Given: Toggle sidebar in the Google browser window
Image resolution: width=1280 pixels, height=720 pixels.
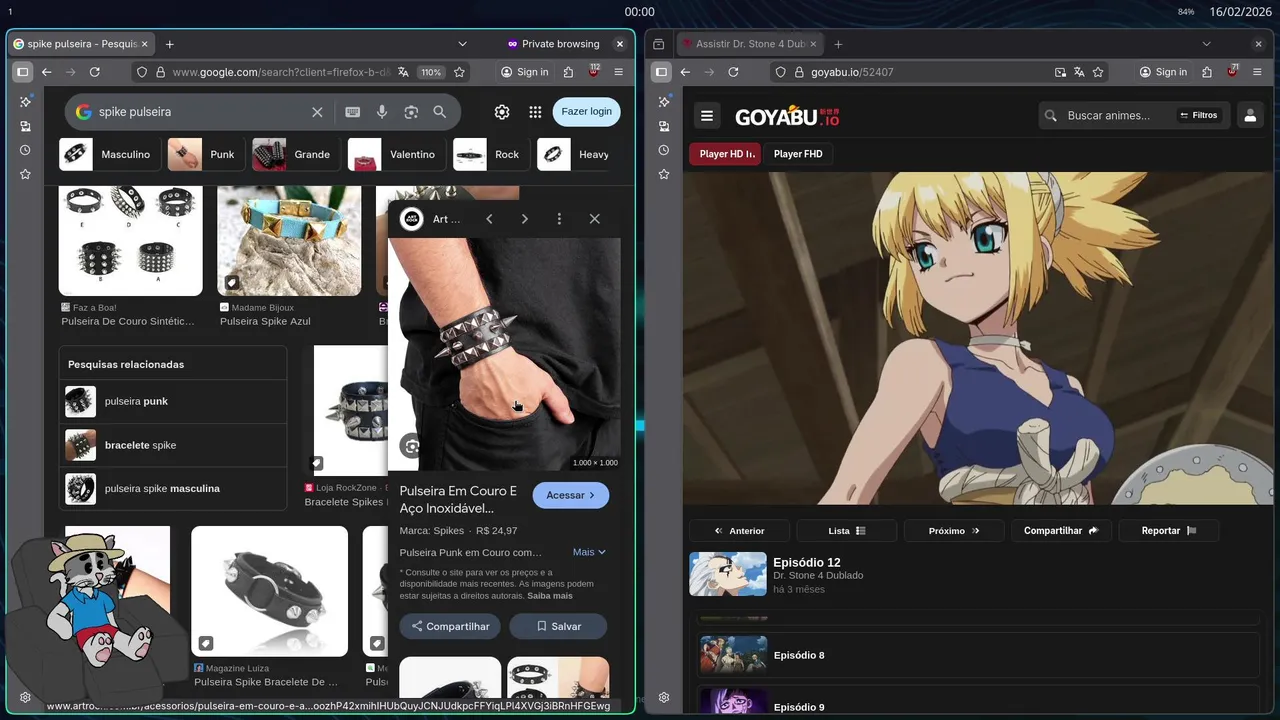Looking at the screenshot, I should coord(22,72).
